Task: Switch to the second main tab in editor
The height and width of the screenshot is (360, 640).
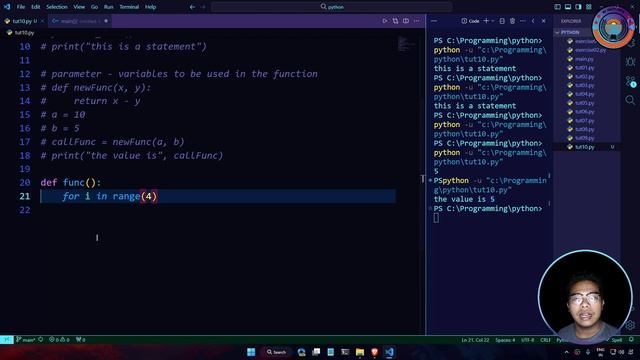Action: tap(80, 21)
